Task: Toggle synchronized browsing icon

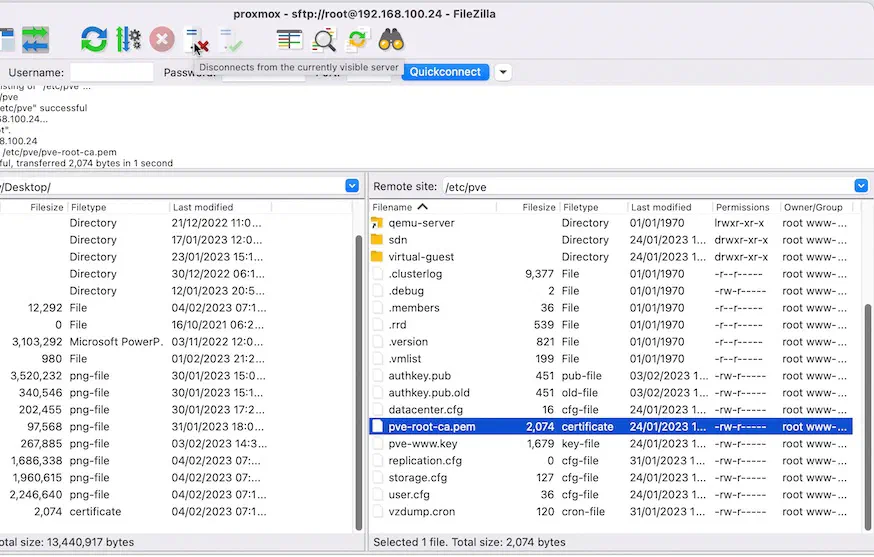Action: 357,40
